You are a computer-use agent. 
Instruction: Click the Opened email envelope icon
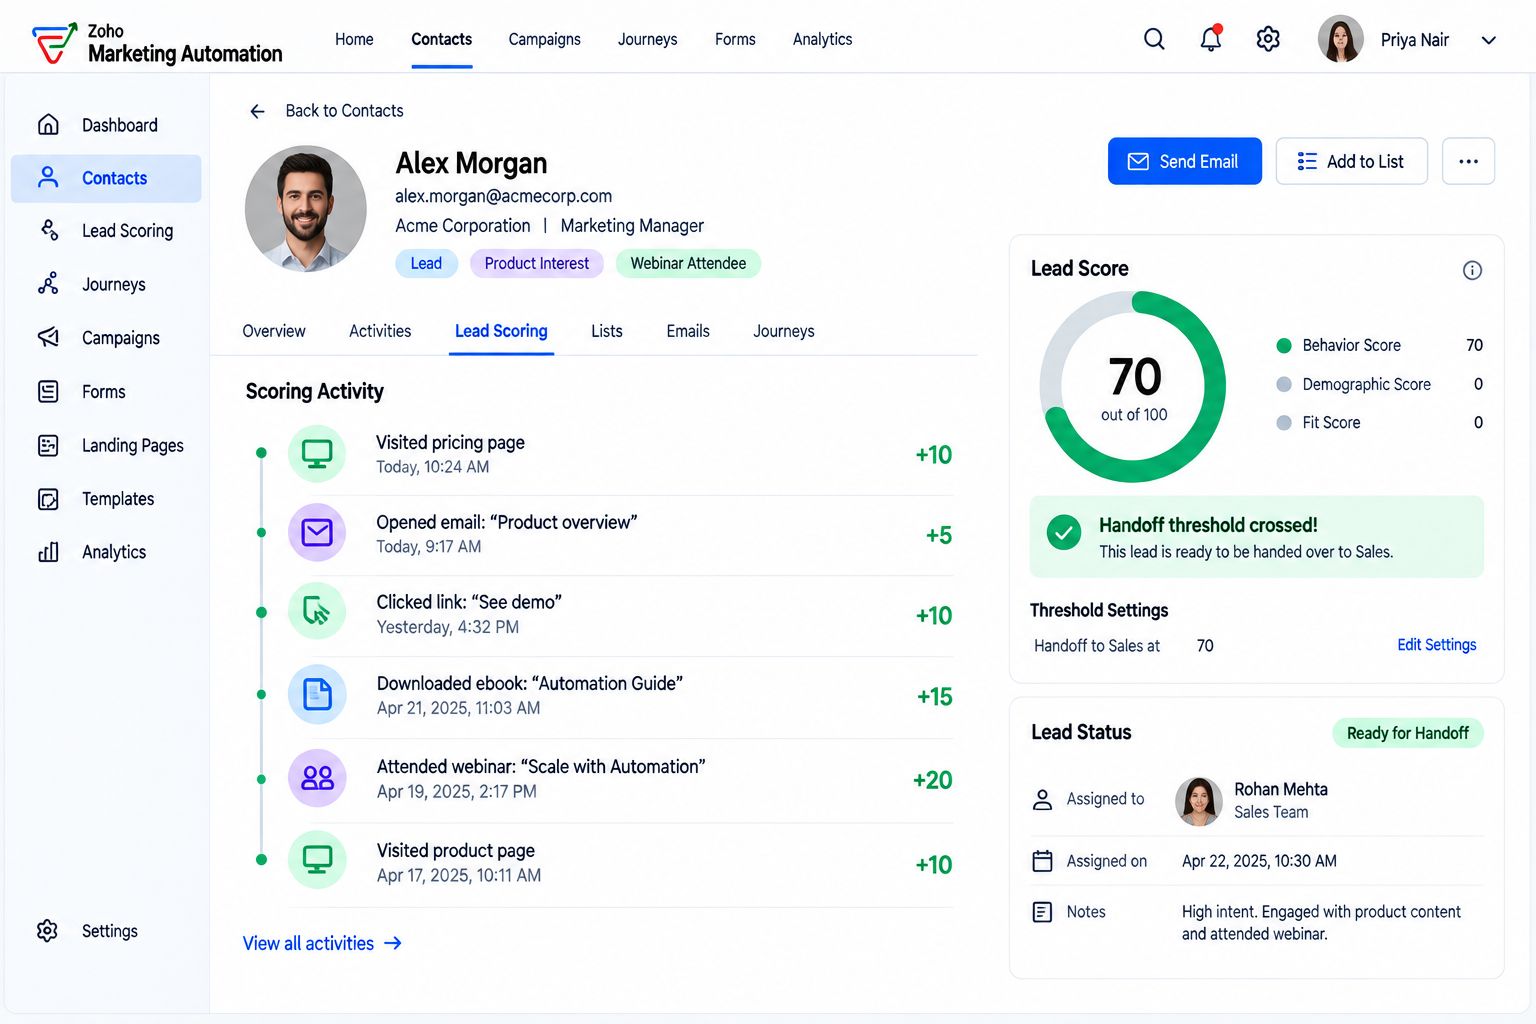pyautogui.click(x=317, y=533)
